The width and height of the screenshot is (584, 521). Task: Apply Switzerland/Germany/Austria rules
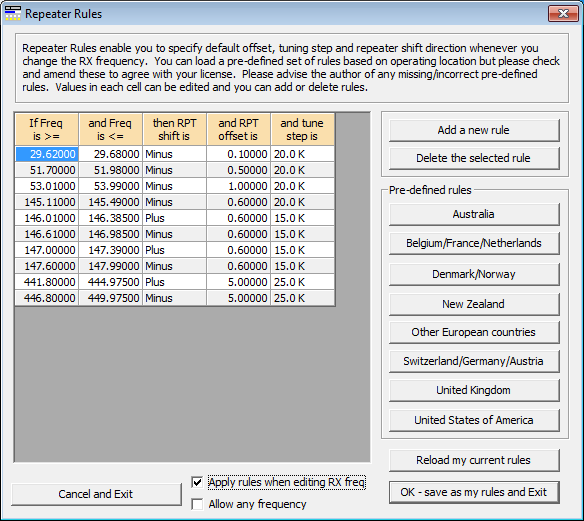(x=474, y=361)
